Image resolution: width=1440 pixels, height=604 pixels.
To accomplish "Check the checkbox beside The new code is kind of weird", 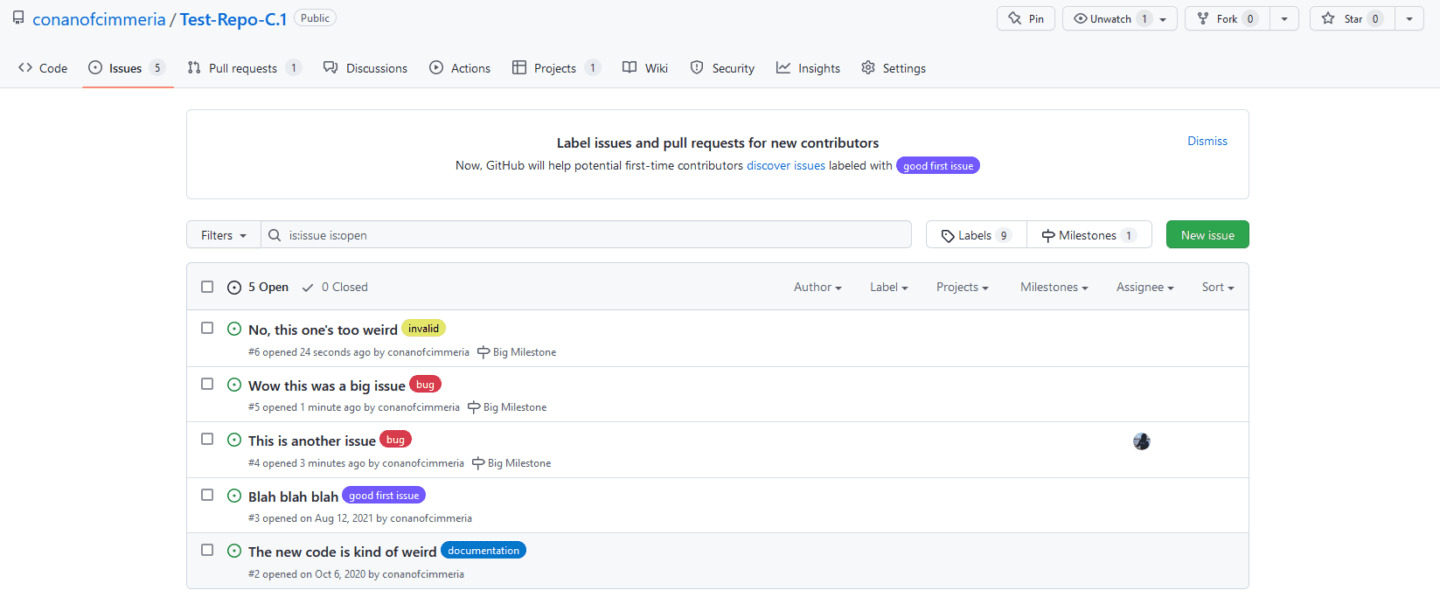I will 207,549.
